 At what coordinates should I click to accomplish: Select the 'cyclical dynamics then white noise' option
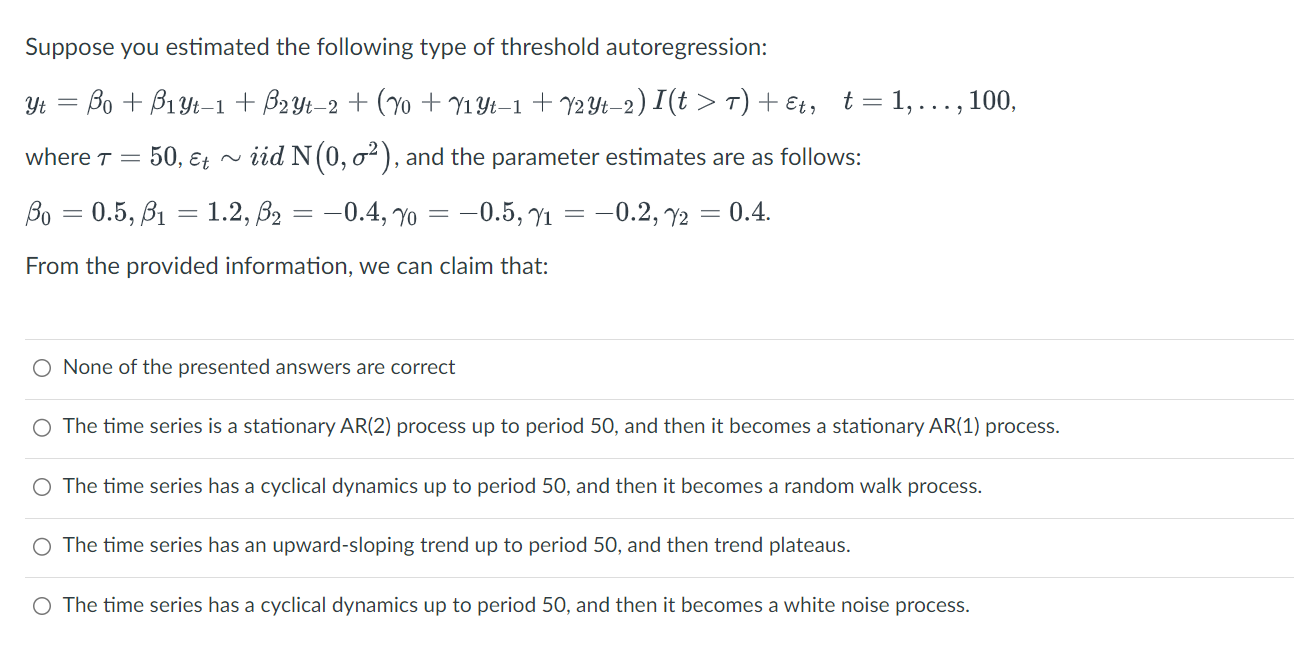(x=41, y=605)
